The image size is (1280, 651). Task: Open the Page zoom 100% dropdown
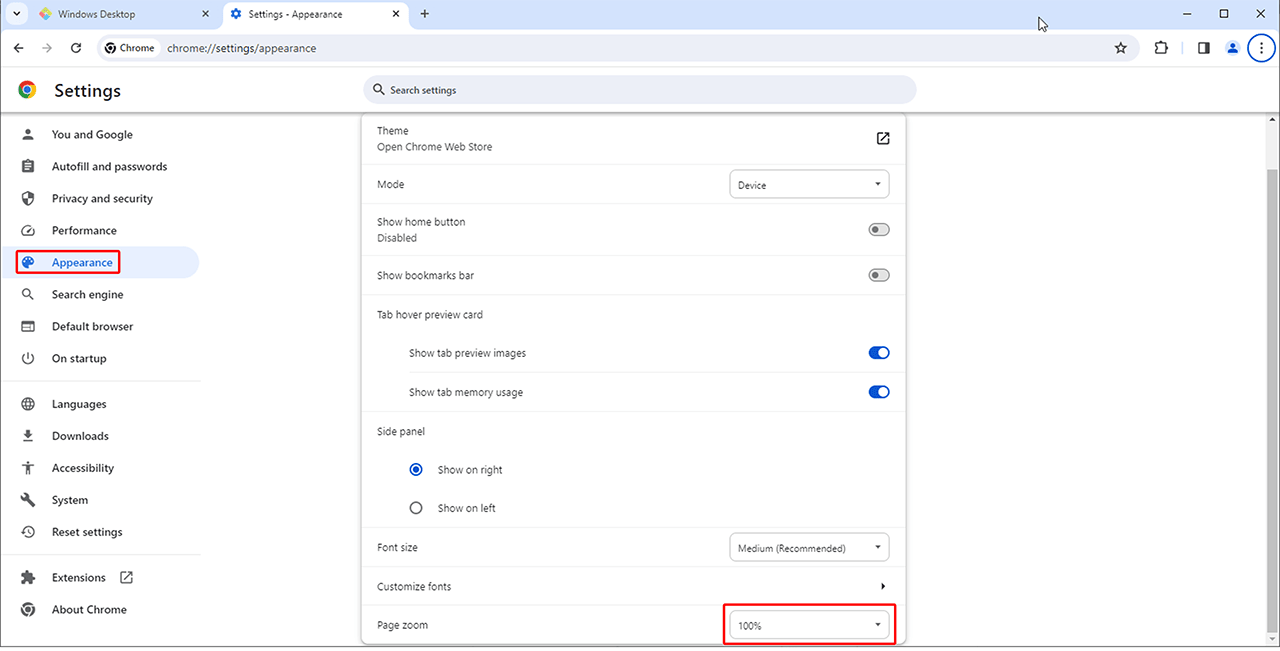pos(808,626)
